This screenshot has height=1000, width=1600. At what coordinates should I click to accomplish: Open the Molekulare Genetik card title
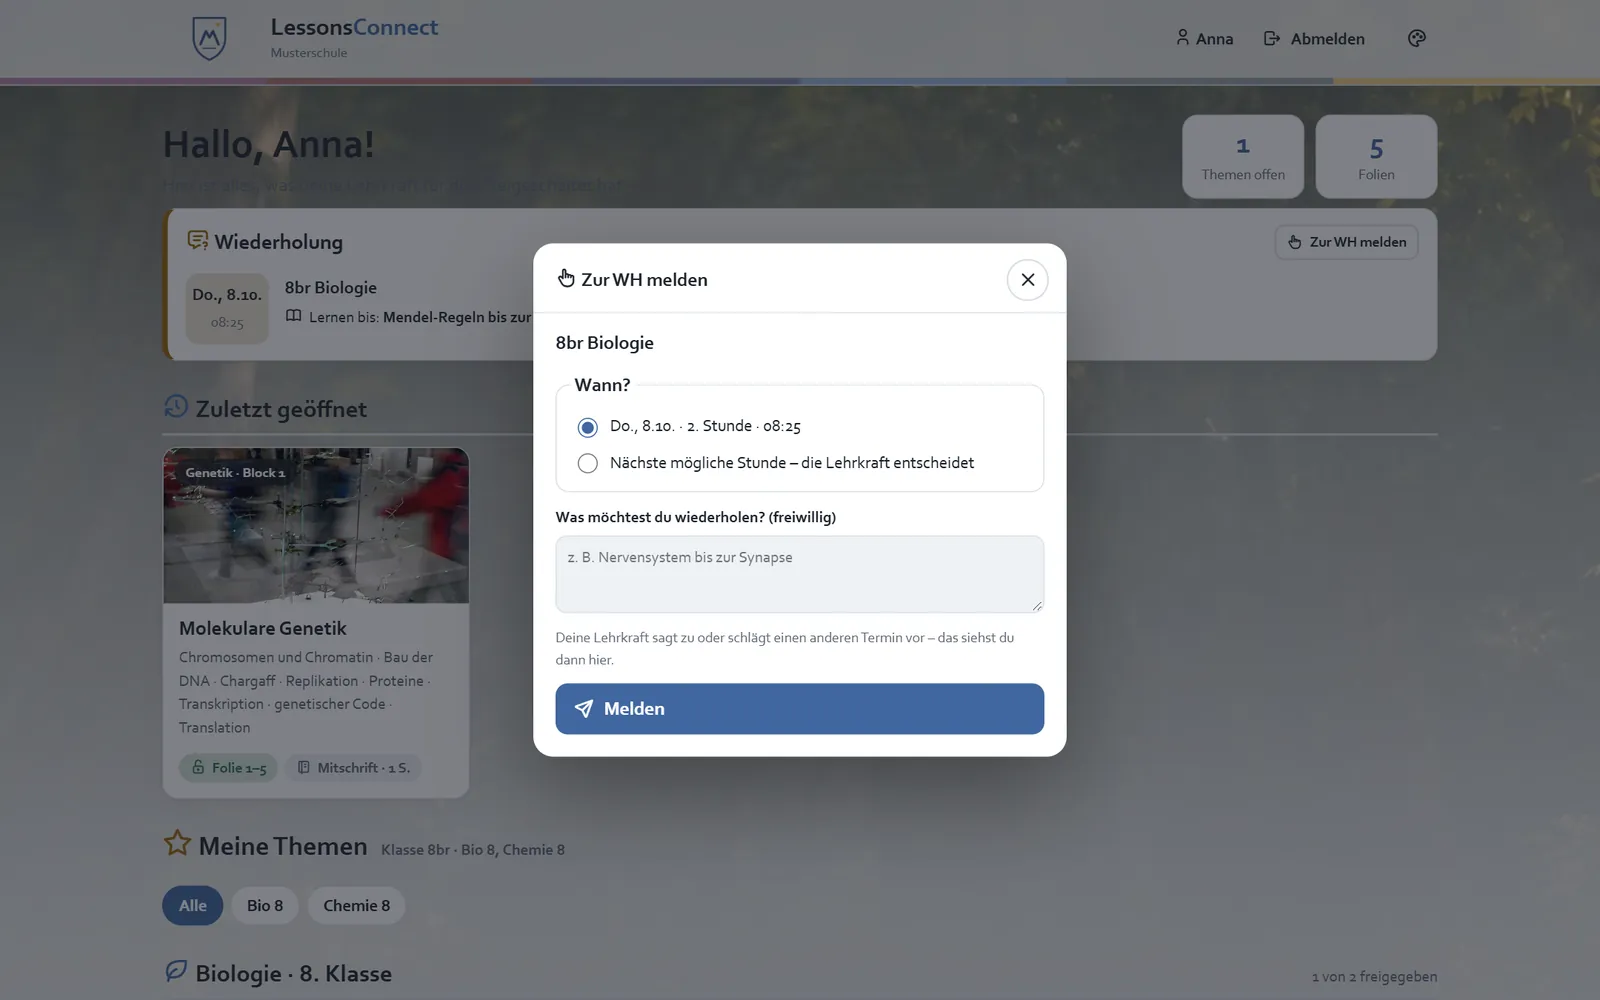click(x=263, y=628)
